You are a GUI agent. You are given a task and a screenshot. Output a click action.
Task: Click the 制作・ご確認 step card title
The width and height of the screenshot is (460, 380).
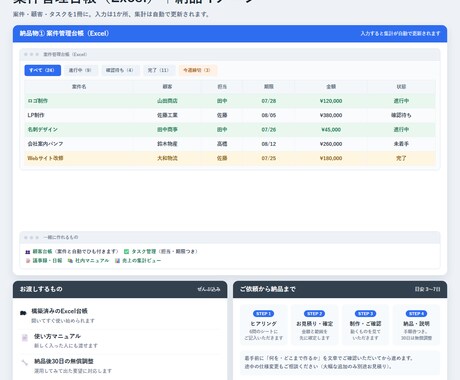coord(365,324)
